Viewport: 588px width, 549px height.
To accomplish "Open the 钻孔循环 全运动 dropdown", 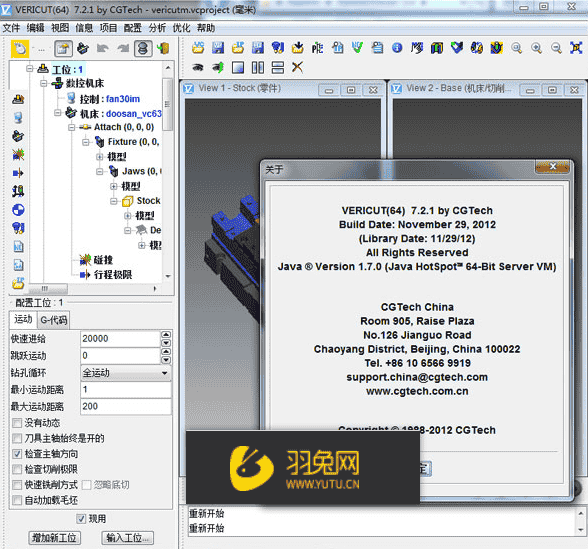I will tap(126, 373).
